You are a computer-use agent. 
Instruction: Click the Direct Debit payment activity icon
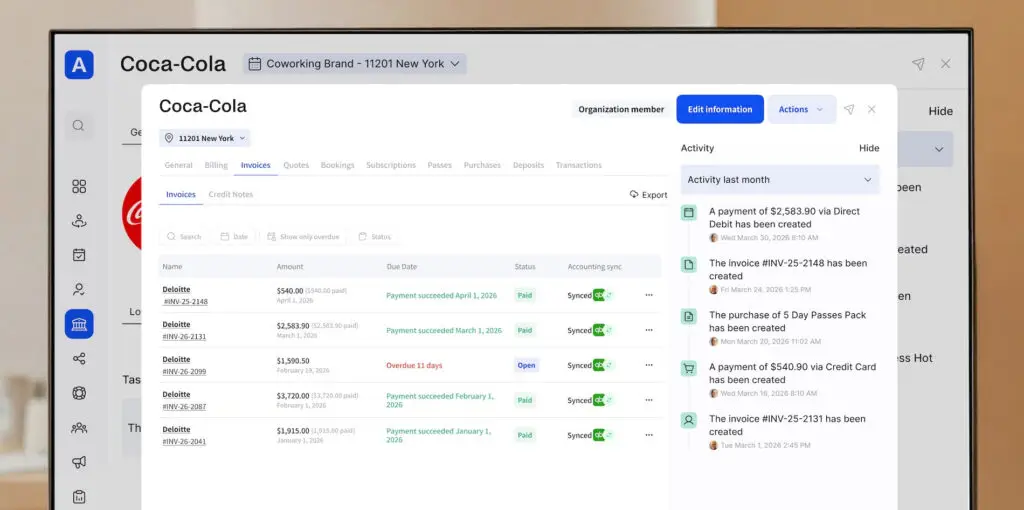688,212
